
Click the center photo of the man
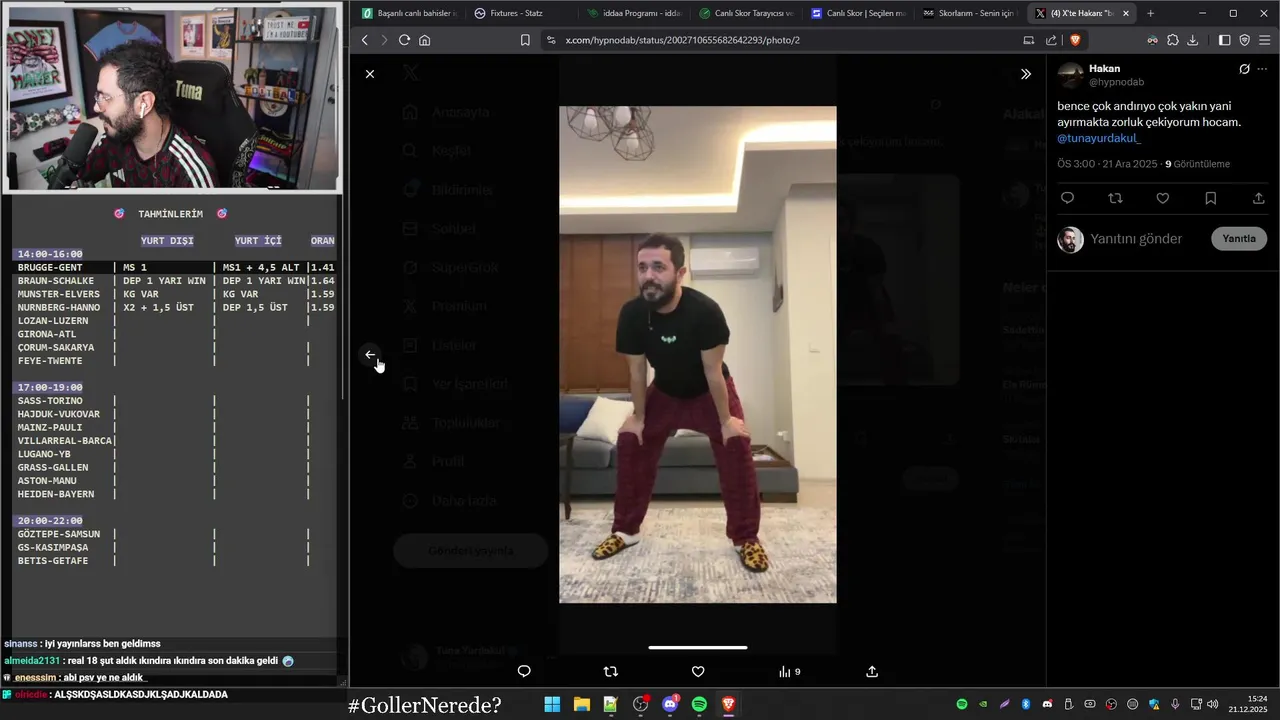pyautogui.click(x=697, y=354)
